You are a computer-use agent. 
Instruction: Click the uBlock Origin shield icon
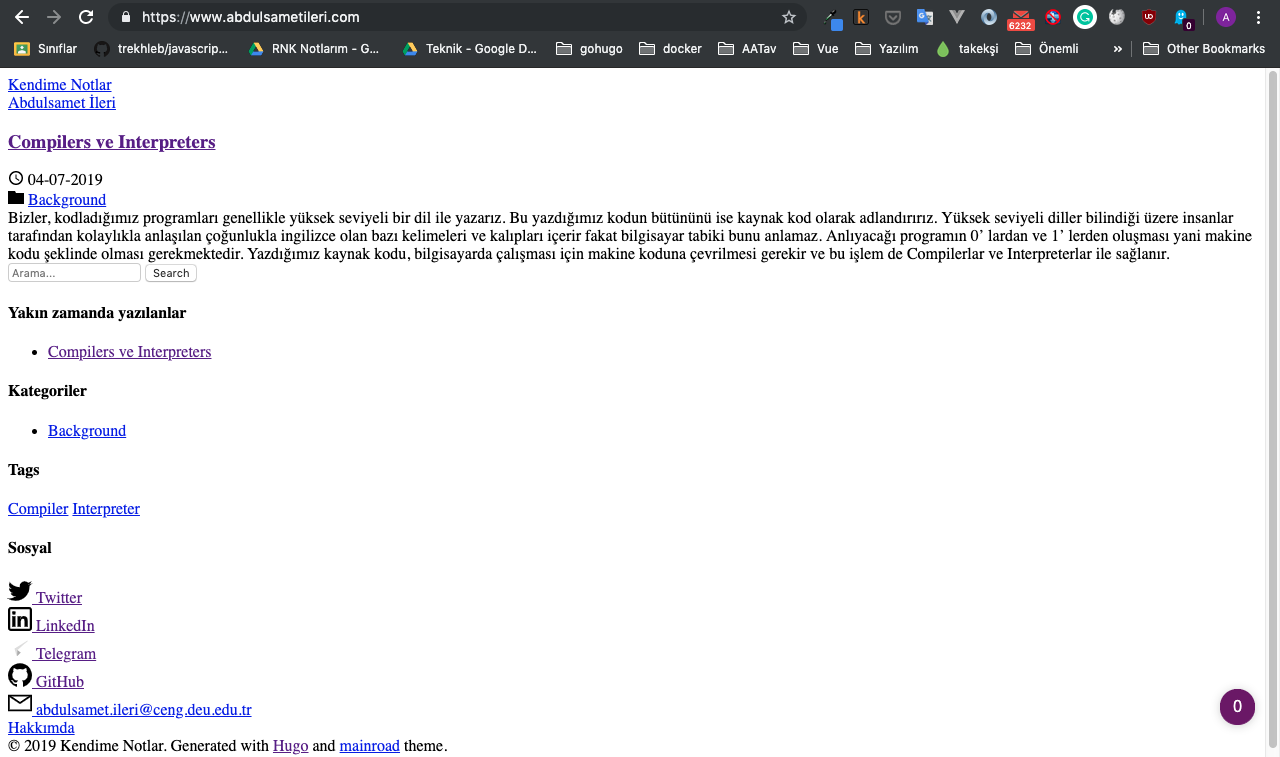click(1148, 17)
